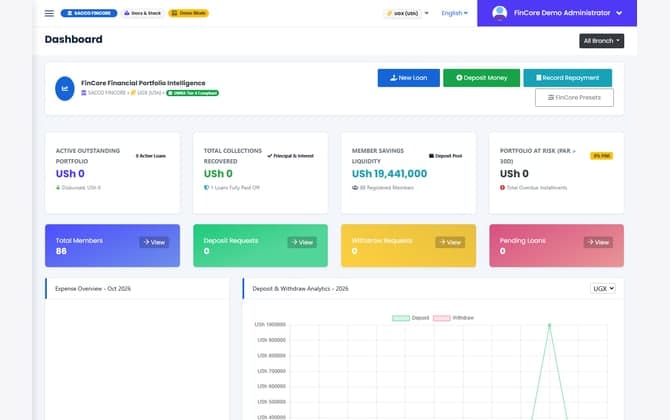Open the Docs & Stack badge
Screen dimensions: 670x420
[143, 13]
